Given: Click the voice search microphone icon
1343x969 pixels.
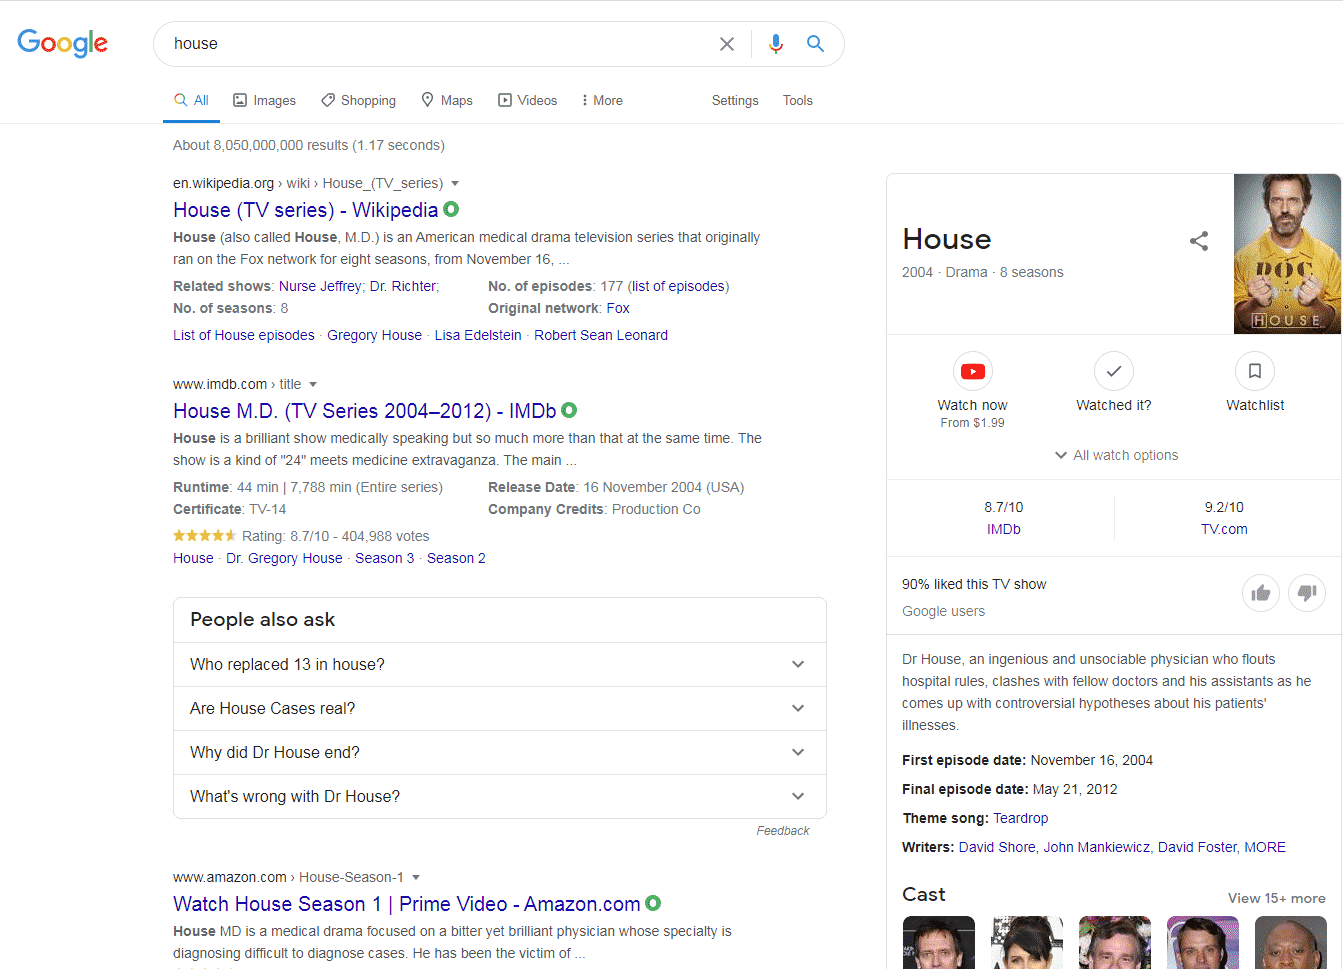Looking at the screenshot, I should tap(775, 44).
